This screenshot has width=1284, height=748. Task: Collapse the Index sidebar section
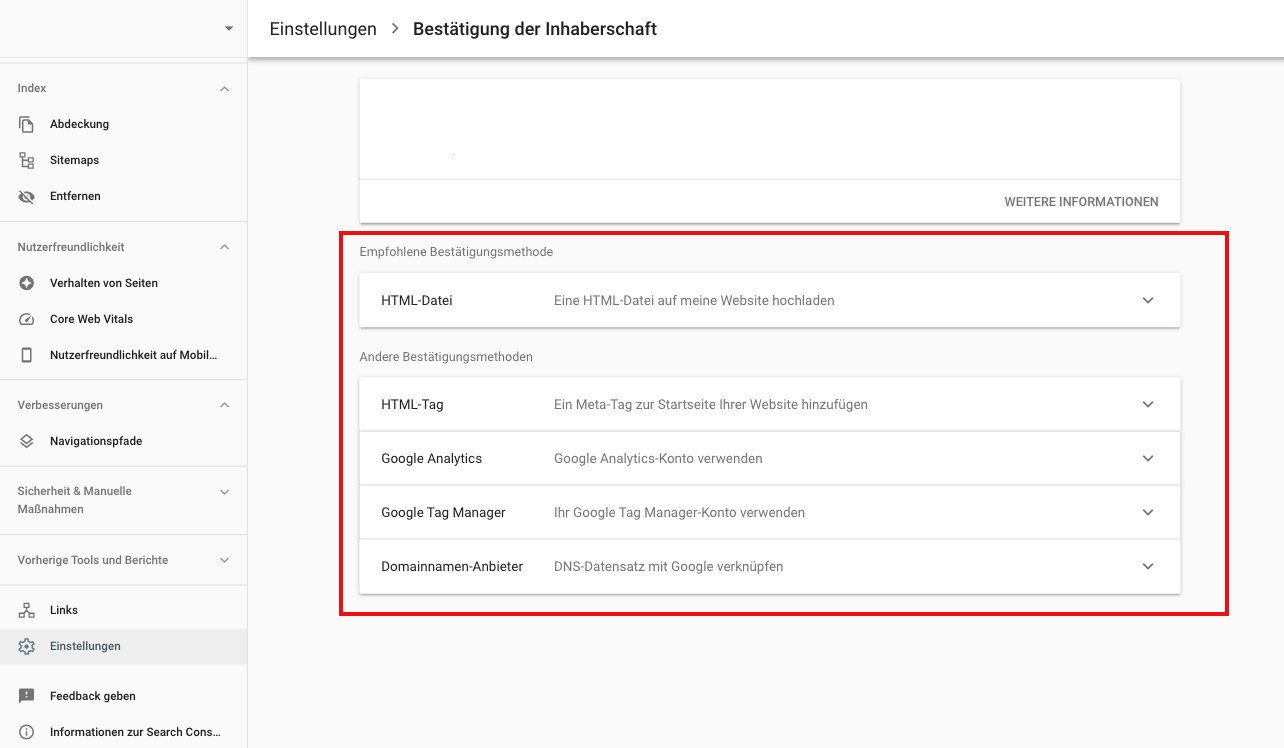click(x=224, y=89)
